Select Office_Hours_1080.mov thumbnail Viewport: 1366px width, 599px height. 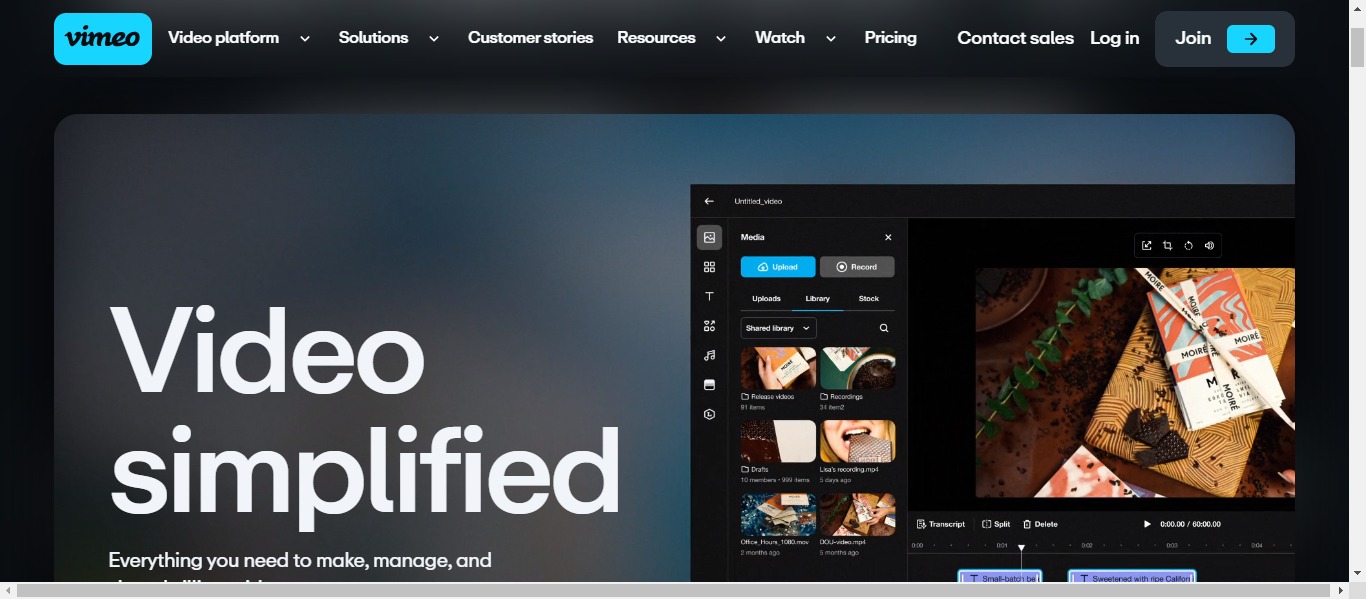(x=778, y=514)
